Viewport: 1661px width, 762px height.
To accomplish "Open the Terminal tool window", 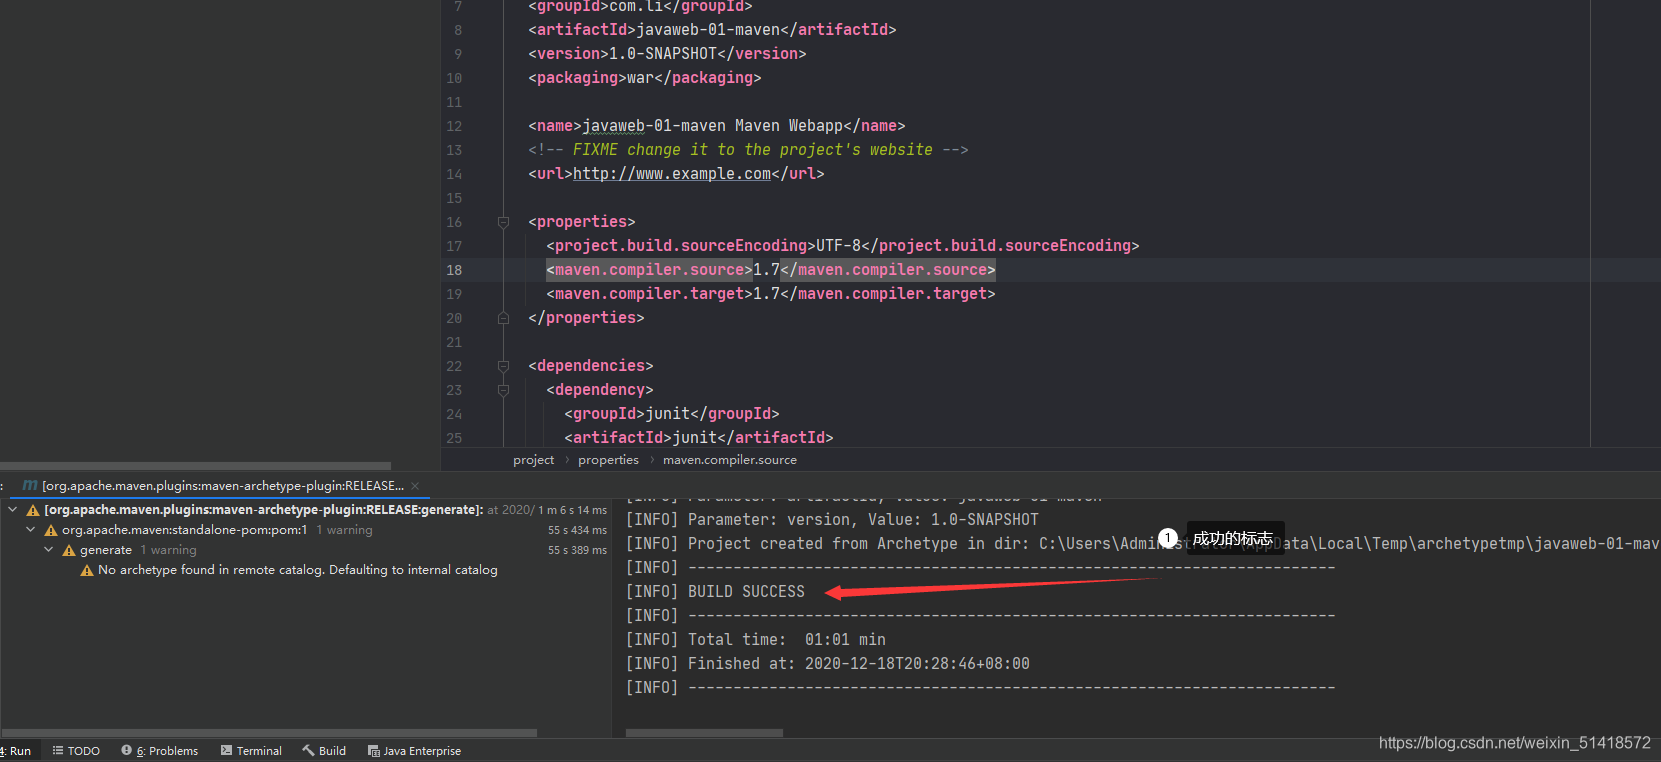I will point(252,751).
